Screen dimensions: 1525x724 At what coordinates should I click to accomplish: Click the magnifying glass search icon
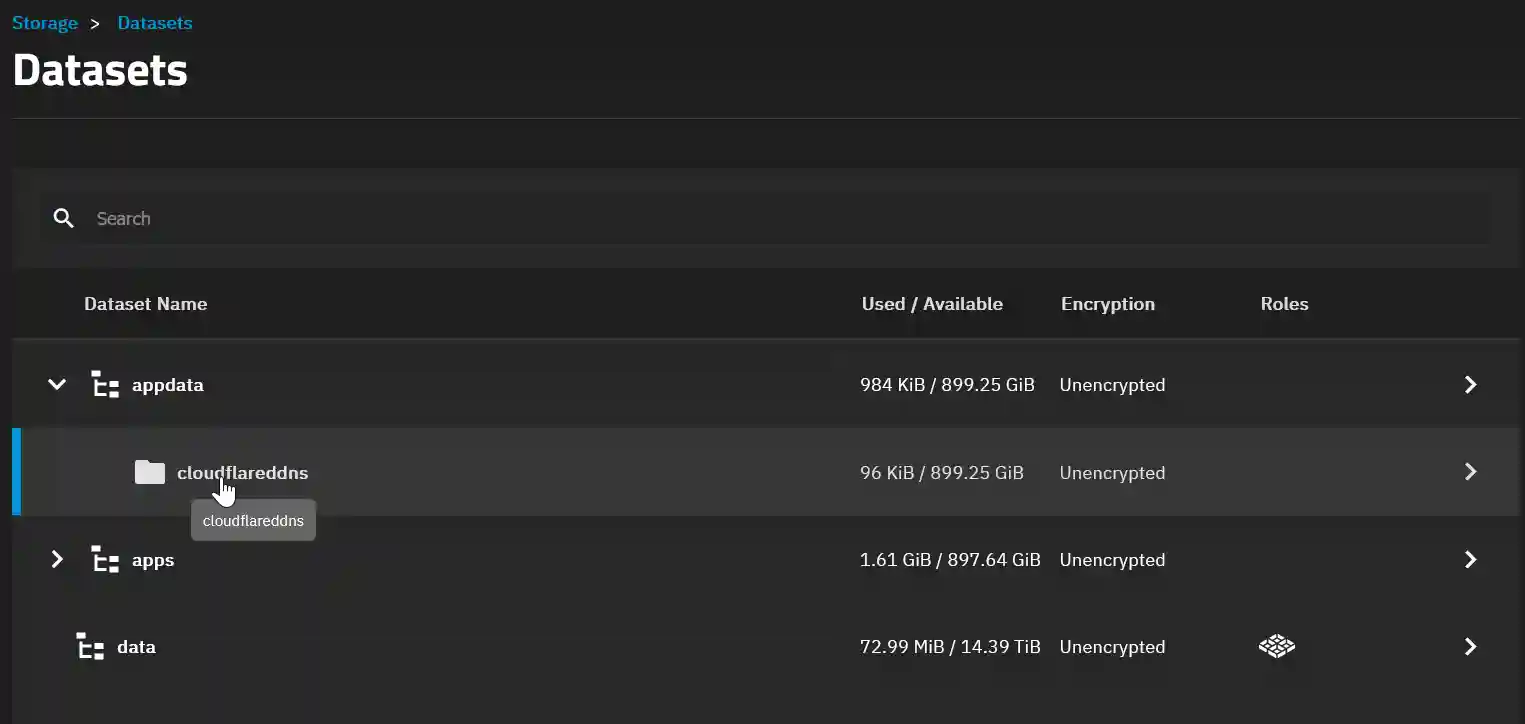pos(63,217)
